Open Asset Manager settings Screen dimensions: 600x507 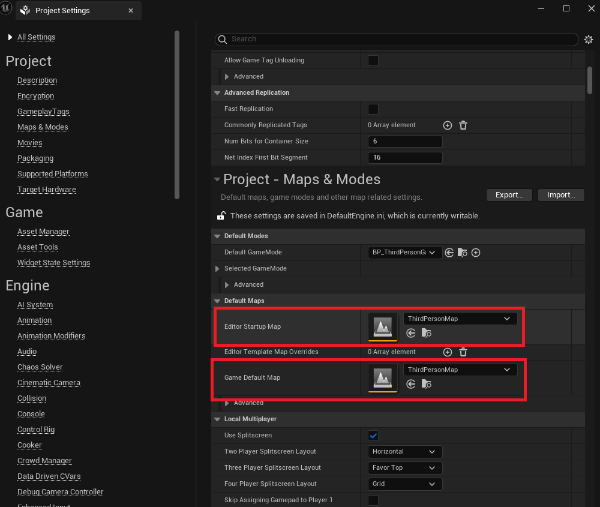[x=43, y=232]
